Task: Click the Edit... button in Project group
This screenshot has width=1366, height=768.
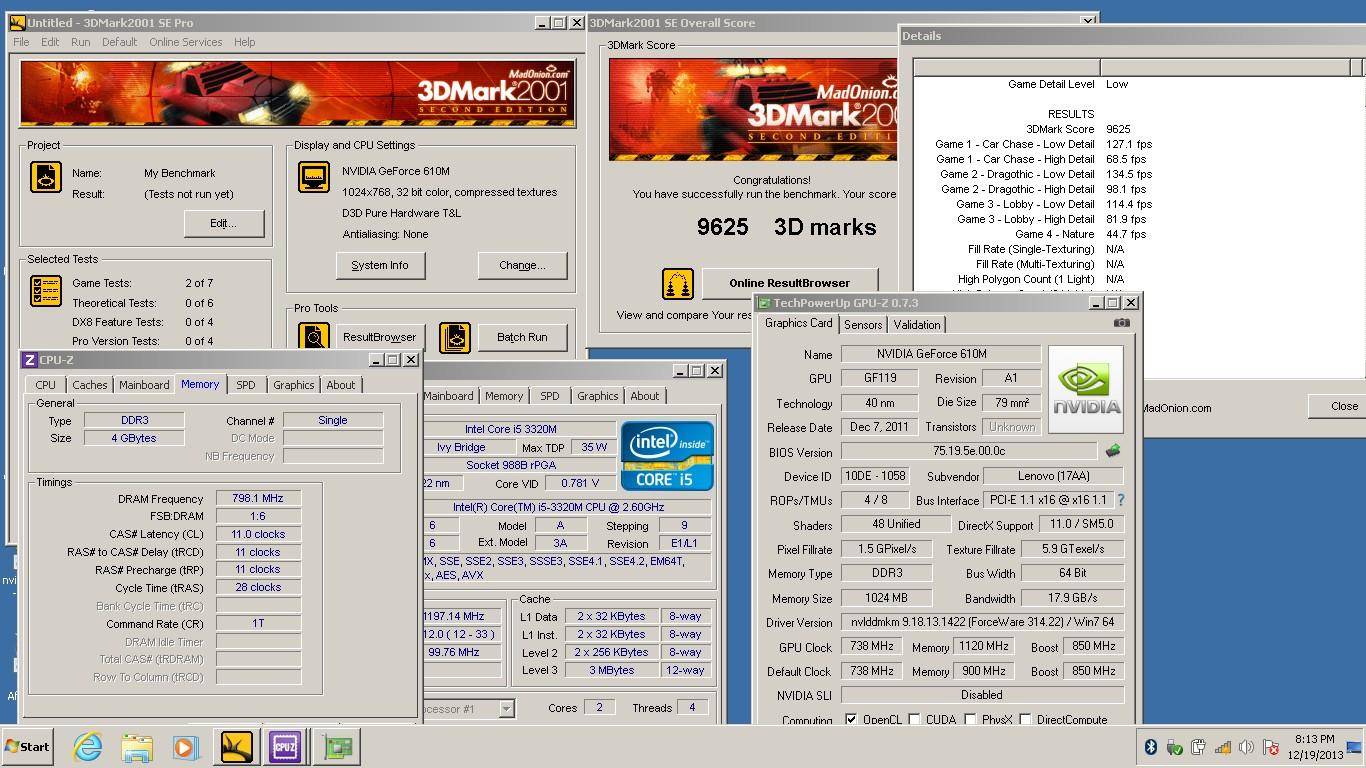Action: coord(224,223)
